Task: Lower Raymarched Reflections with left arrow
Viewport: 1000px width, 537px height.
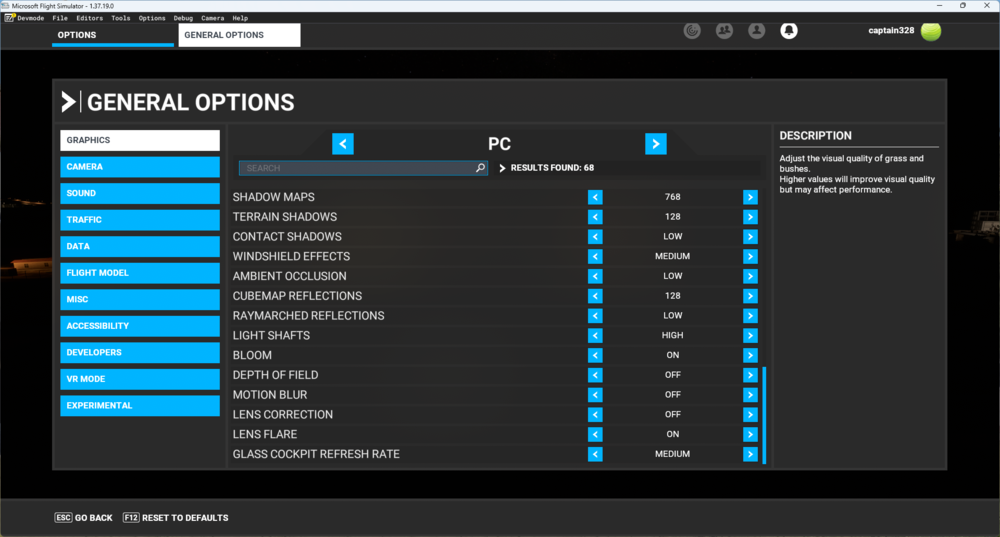Action: (595, 316)
